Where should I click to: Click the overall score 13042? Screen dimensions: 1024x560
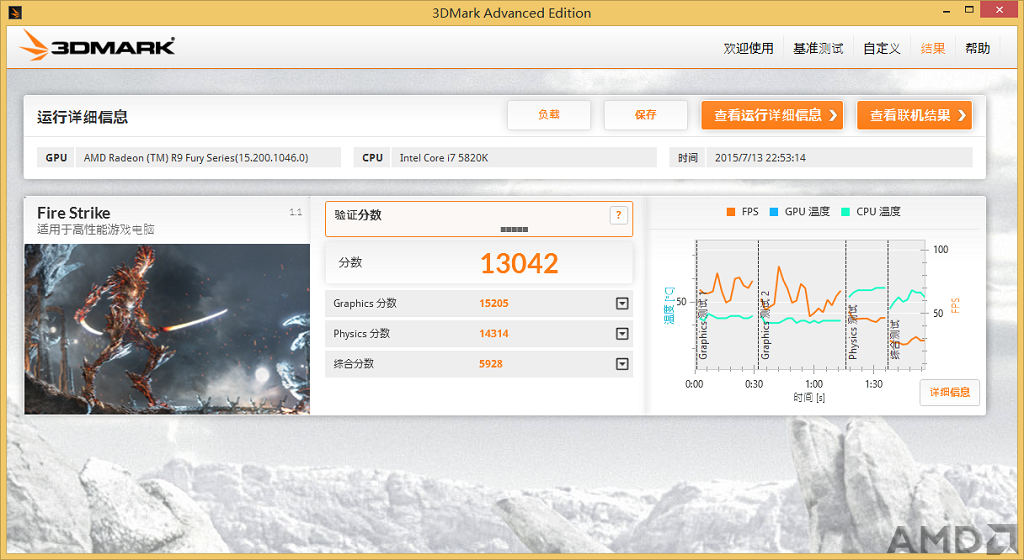[x=519, y=263]
